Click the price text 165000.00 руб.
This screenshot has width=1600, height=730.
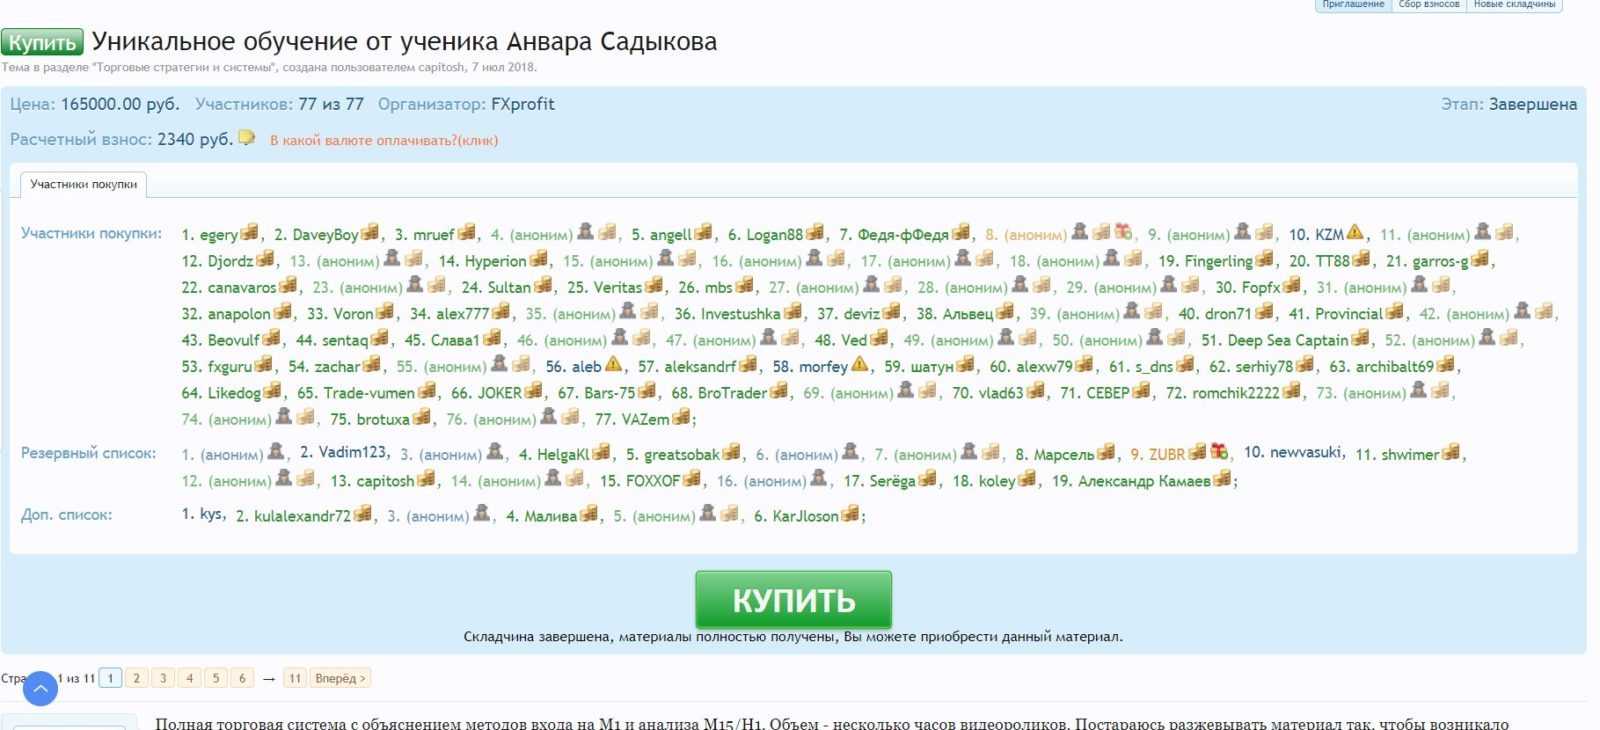tap(120, 104)
